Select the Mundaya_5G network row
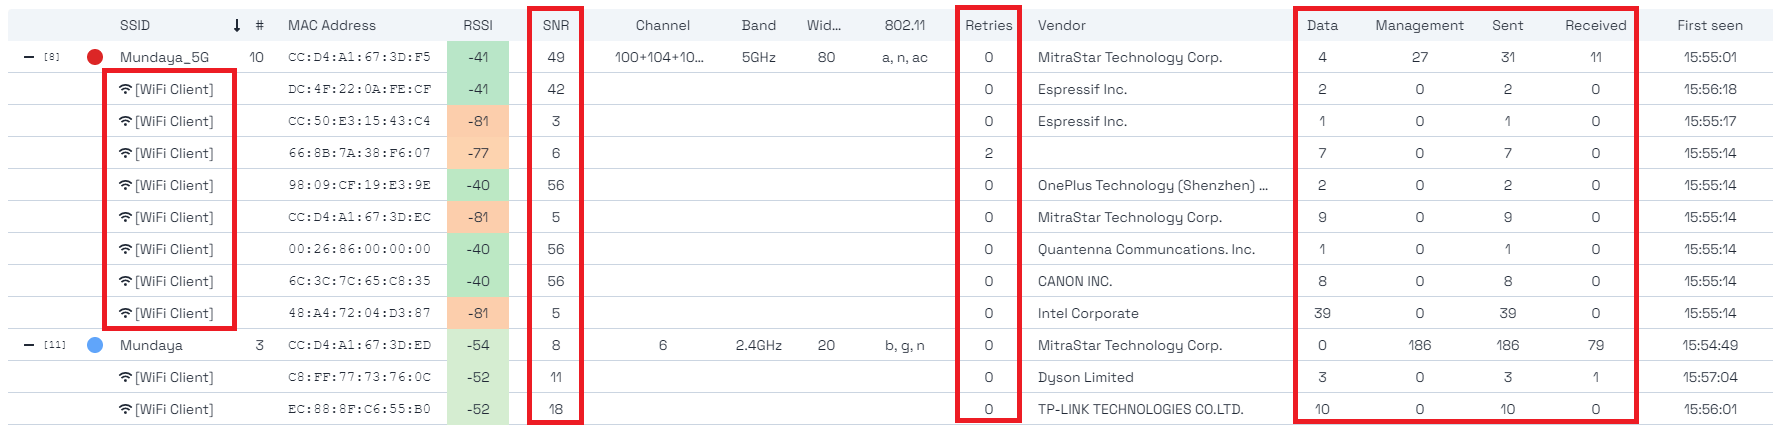The height and width of the screenshot is (425, 1773). pos(890,57)
